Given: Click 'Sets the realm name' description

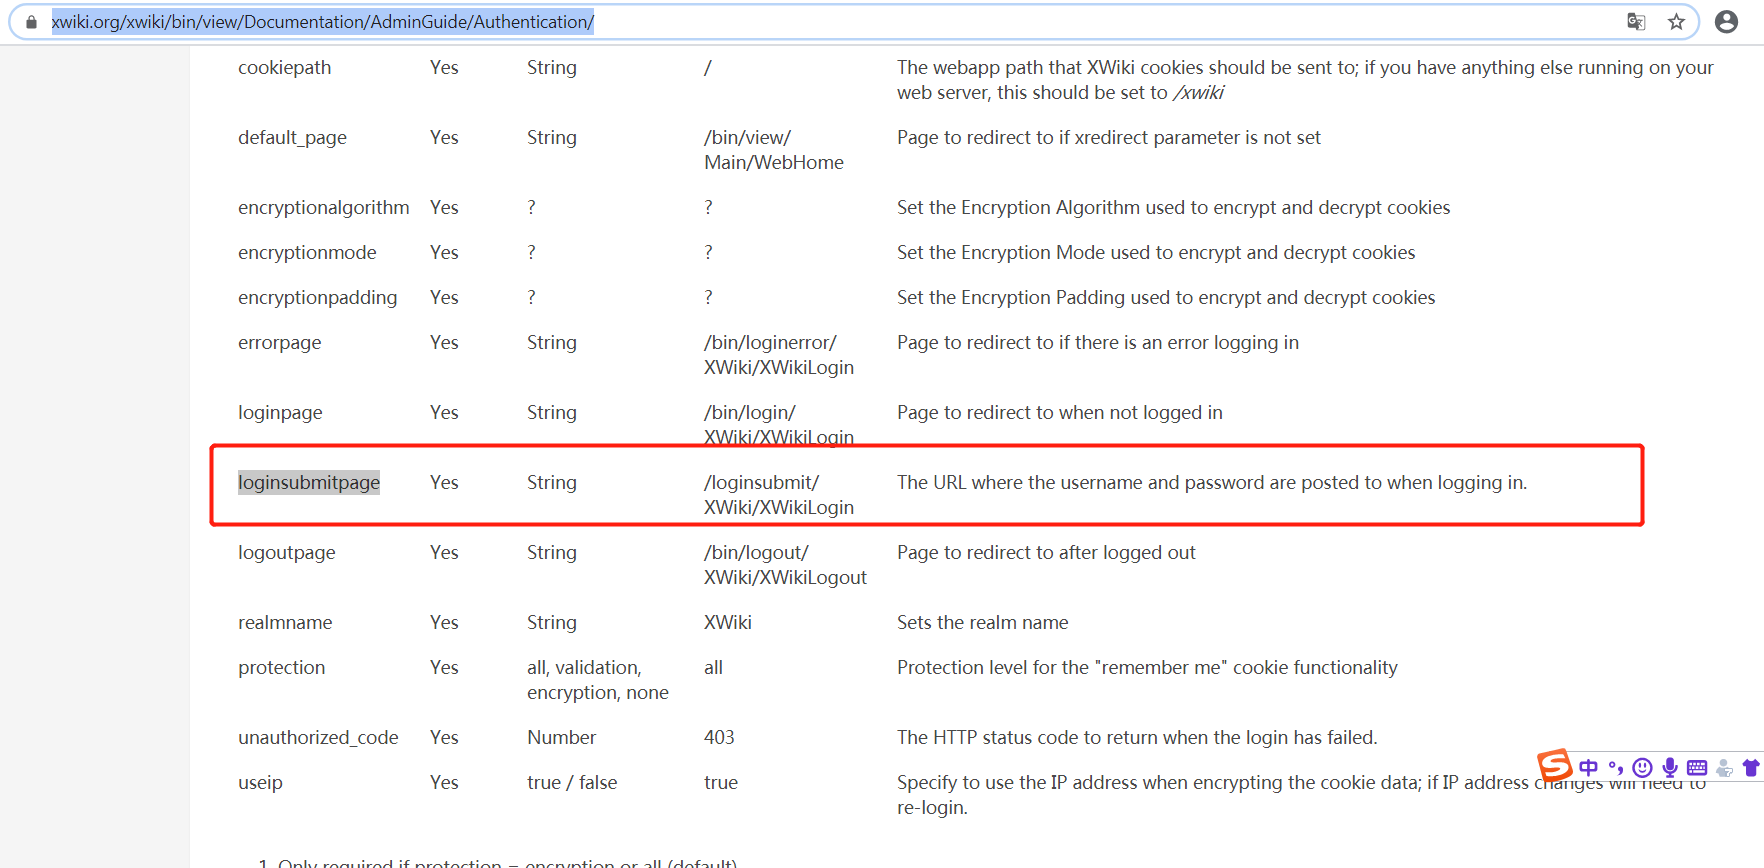Looking at the screenshot, I should pyautogui.click(x=982, y=622).
